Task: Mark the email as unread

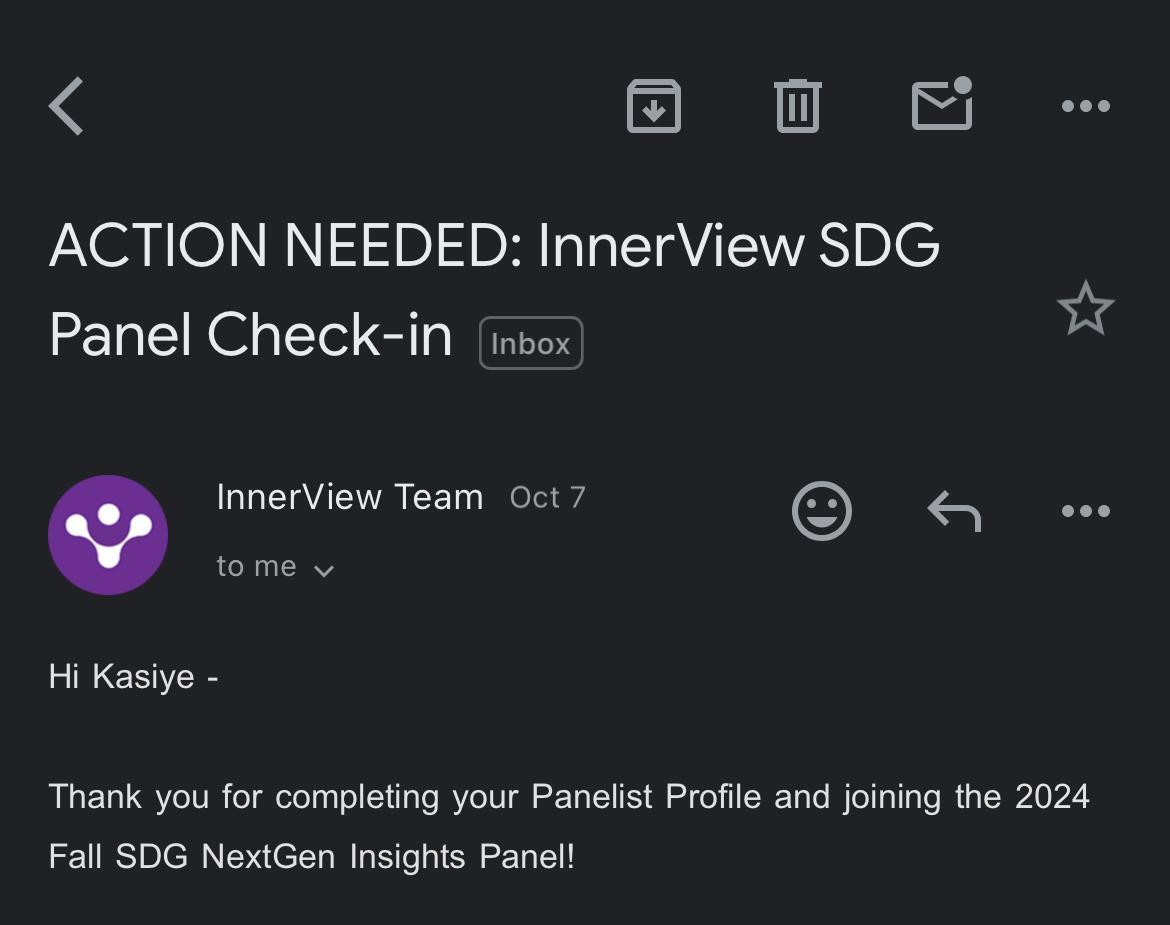Action: (942, 104)
